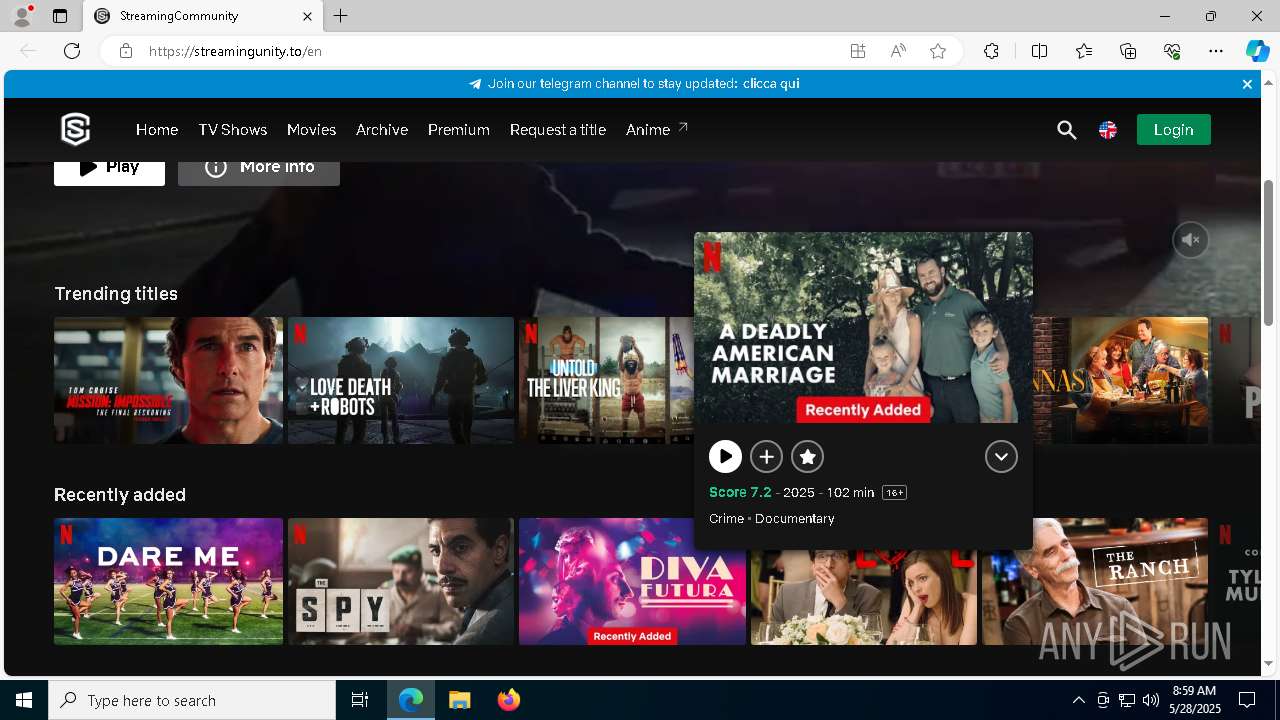Open Untold The Liver King thumbnail
Screen dimensions: 1280x720
[x=606, y=380]
